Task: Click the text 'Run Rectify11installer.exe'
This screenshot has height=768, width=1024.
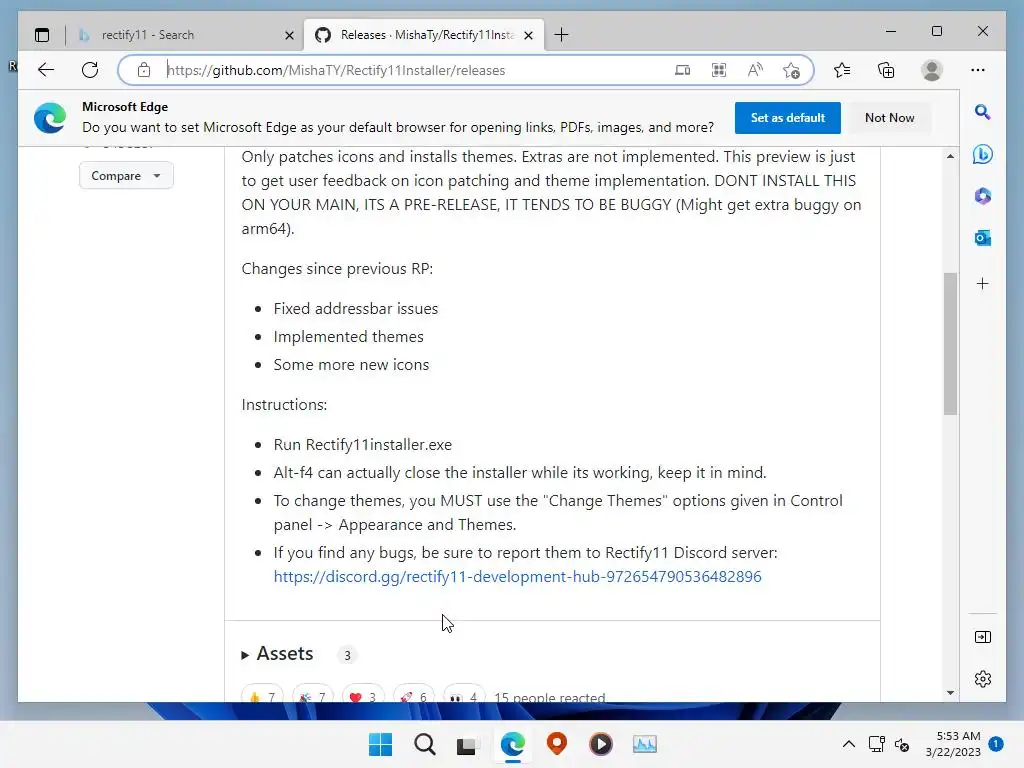Action: coord(362,445)
